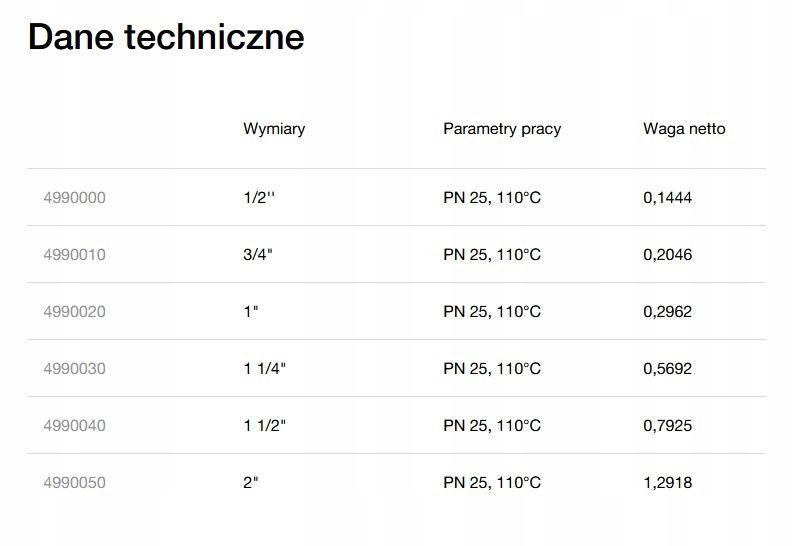Click the 'Parametry pracy' column header
The image size is (808, 546).
point(502,129)
